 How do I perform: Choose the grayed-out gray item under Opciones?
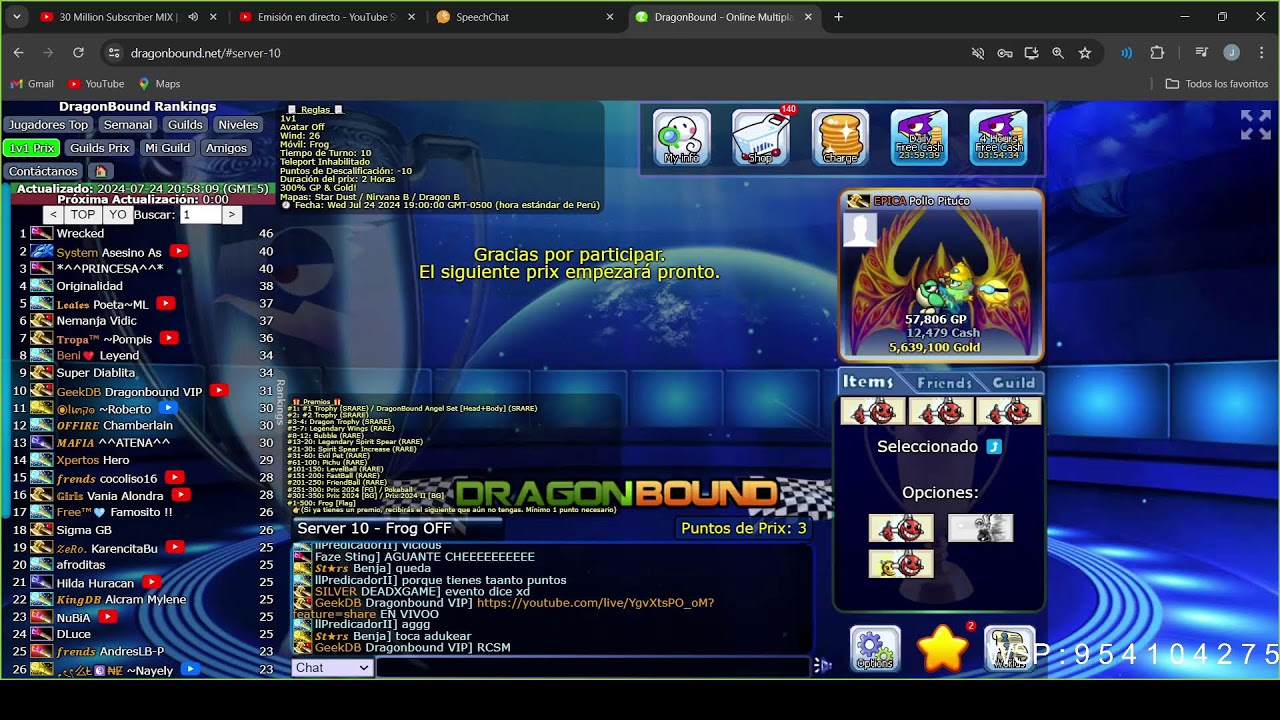(x=980, y=528)
